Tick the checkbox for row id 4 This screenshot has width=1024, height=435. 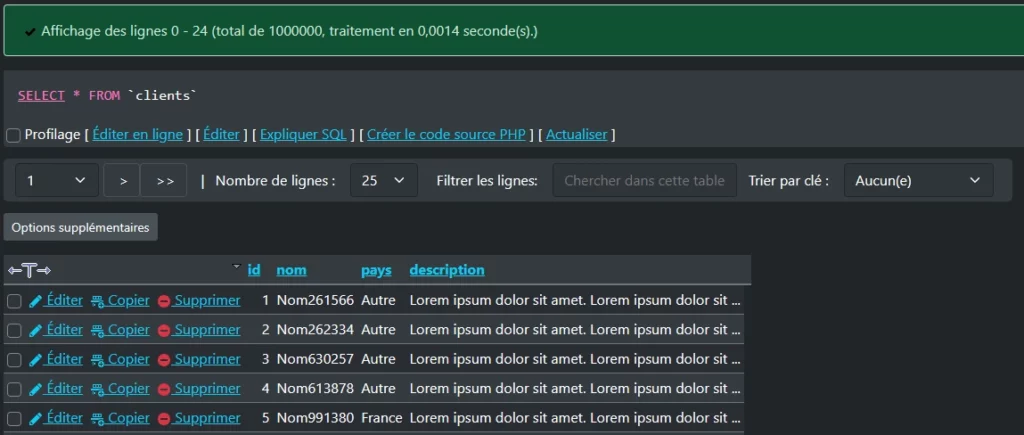pyautogui.click(x=14, y=389)
